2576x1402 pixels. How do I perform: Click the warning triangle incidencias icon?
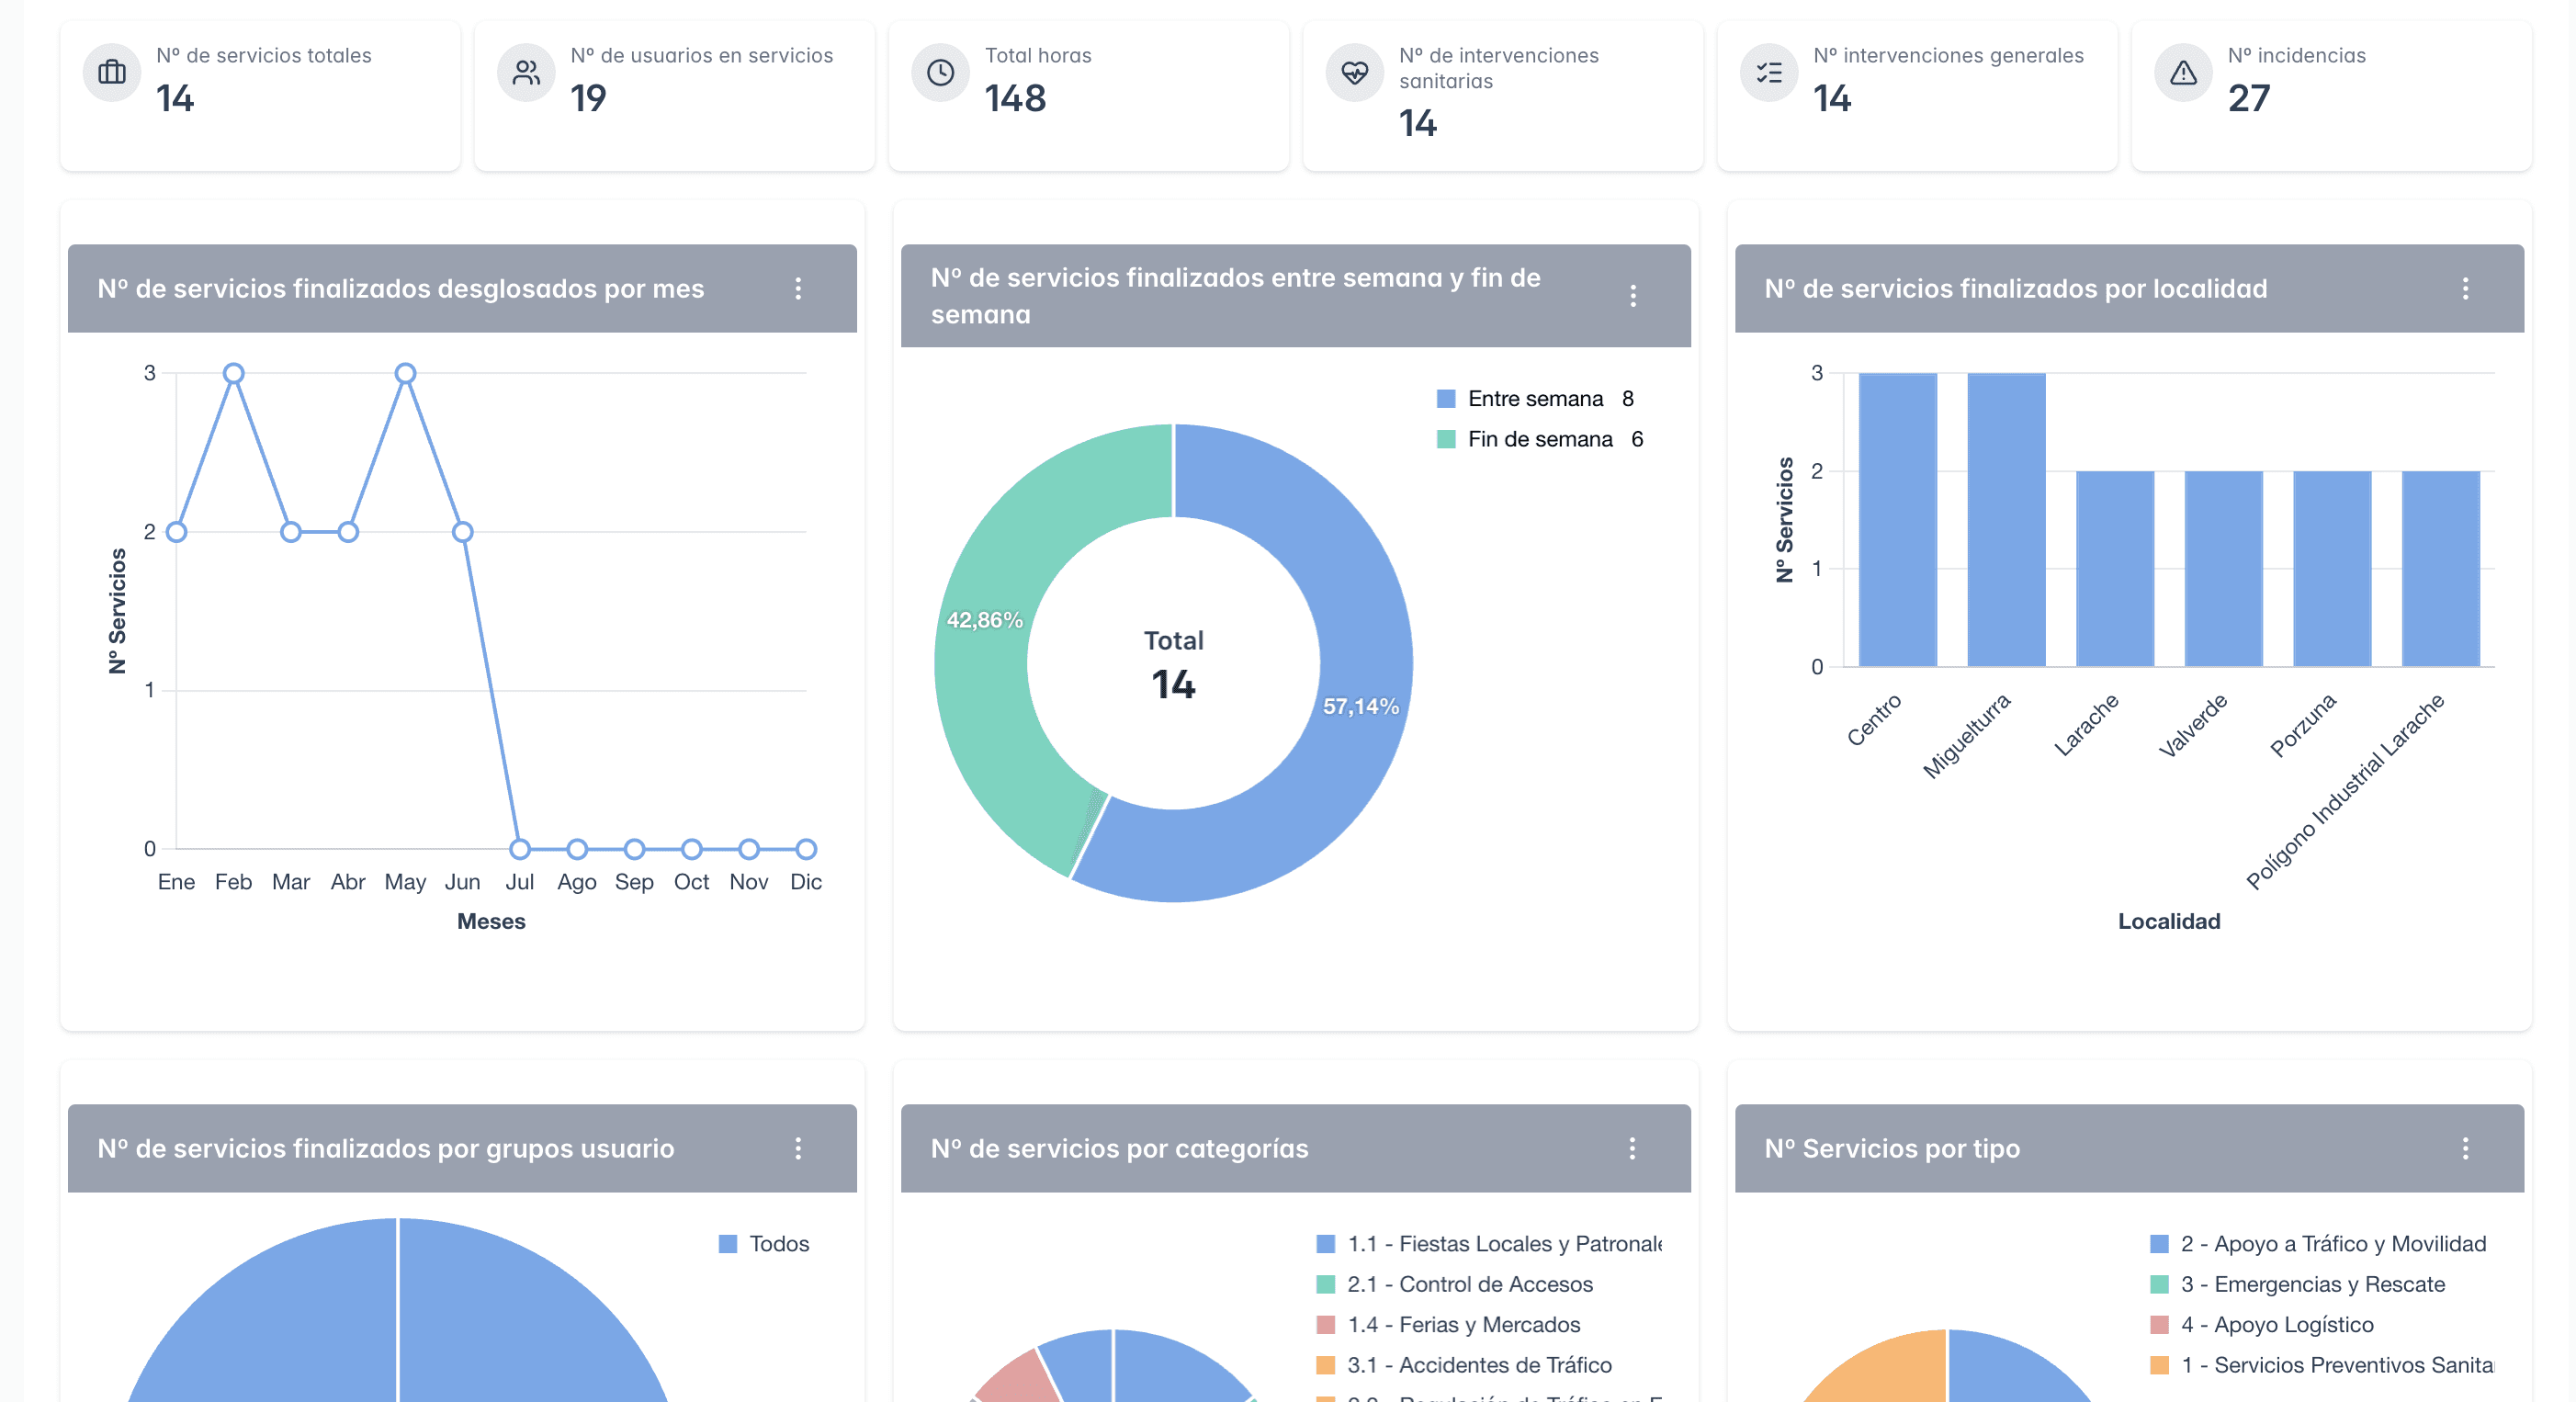point(2183,73)
